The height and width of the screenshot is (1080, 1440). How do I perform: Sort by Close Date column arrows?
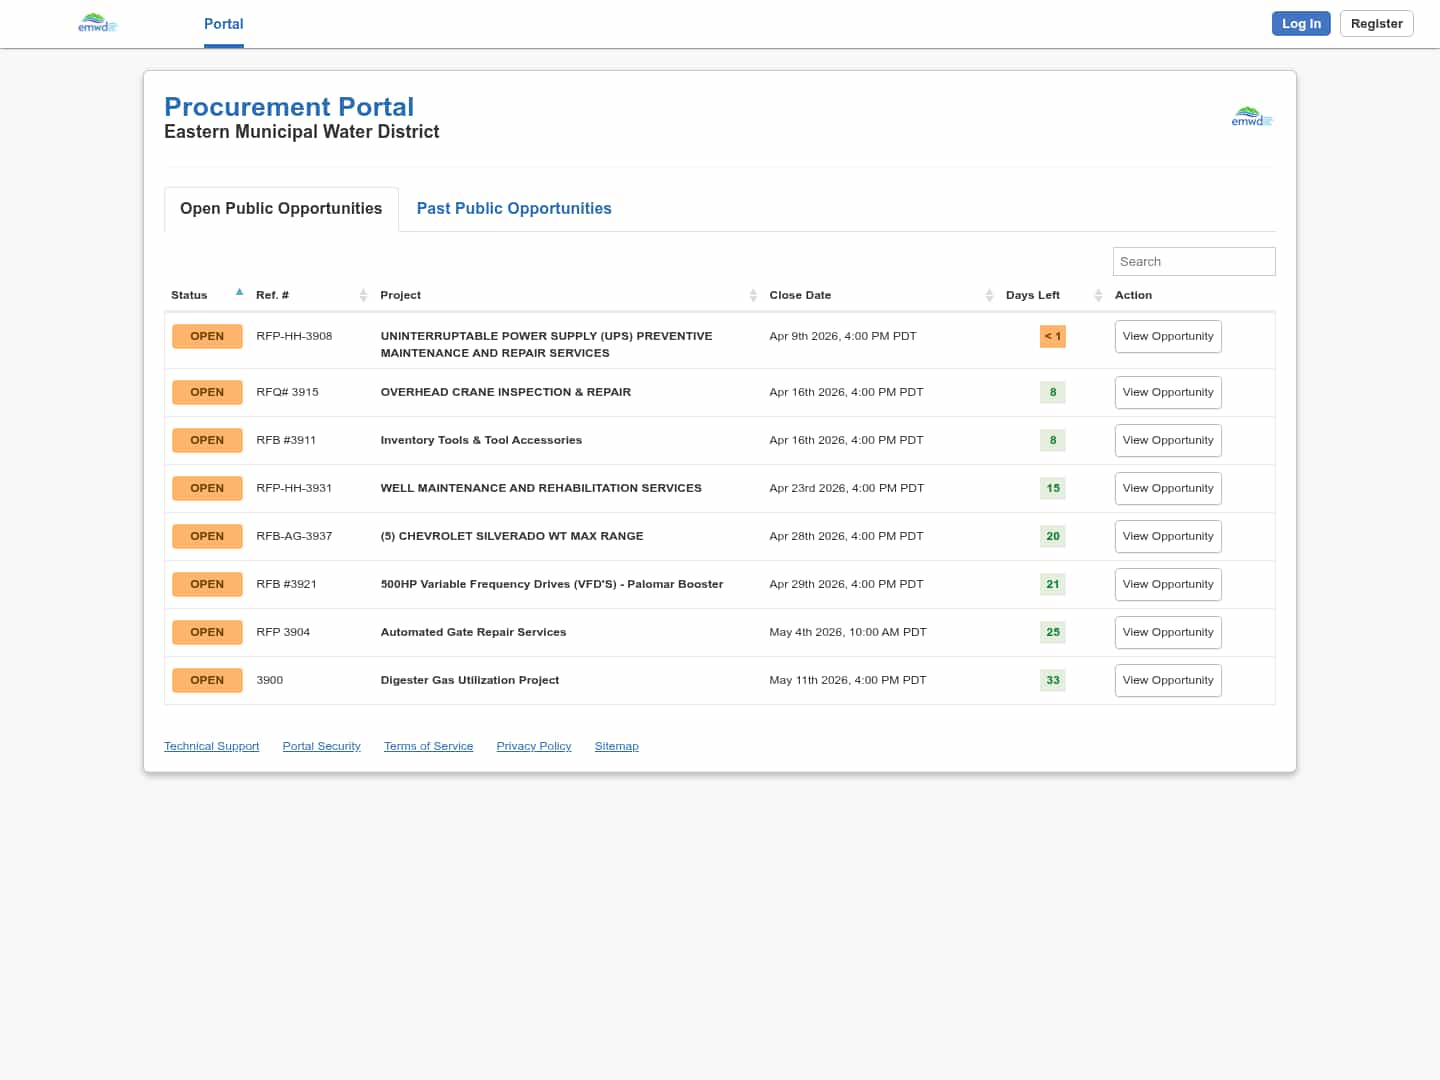click(989, 295)
